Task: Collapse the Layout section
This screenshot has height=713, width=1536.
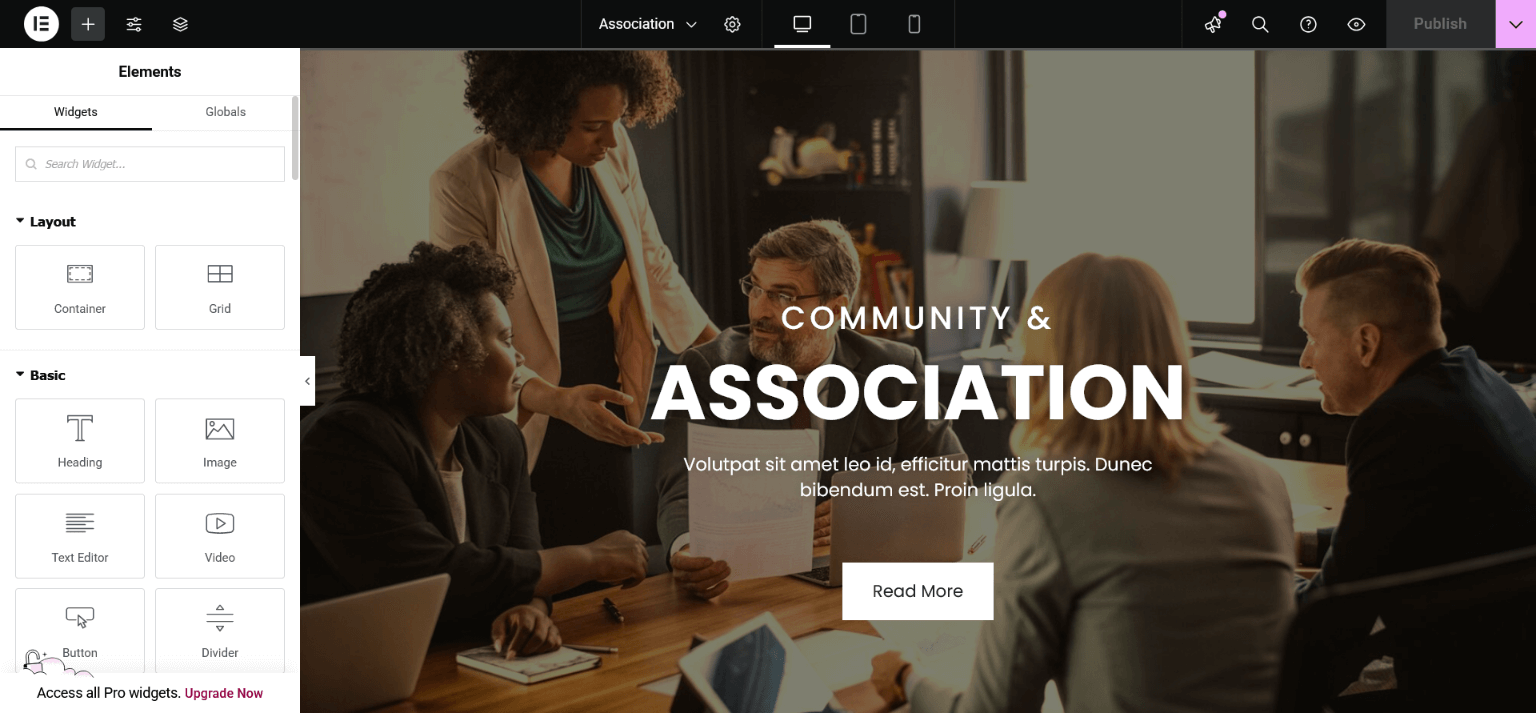Action: pos(46,222)
